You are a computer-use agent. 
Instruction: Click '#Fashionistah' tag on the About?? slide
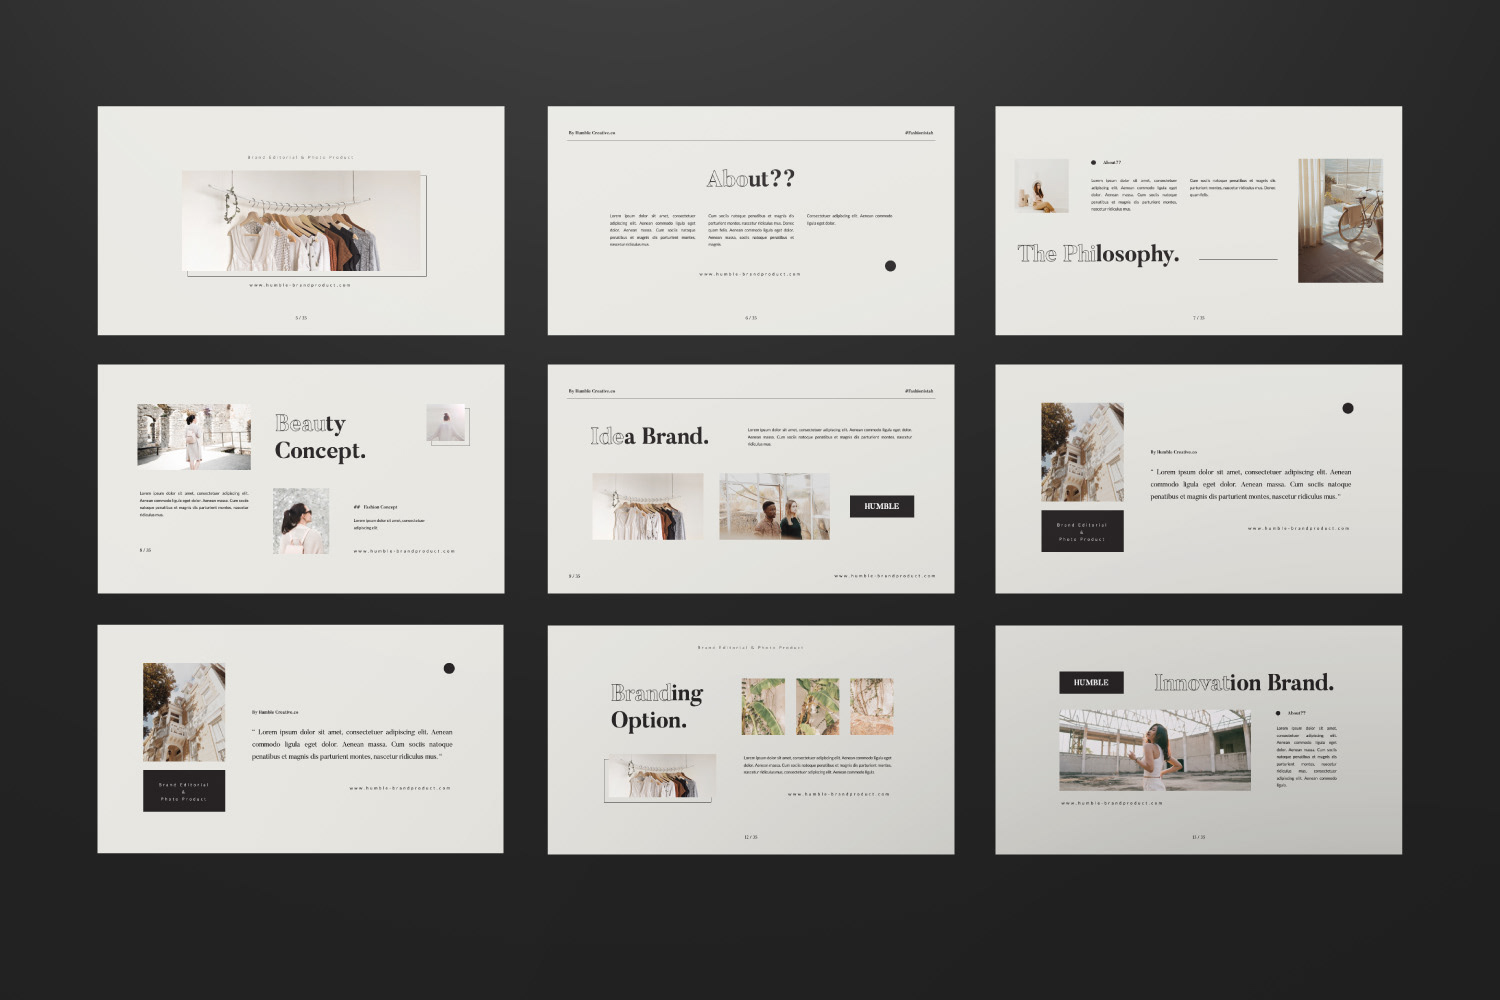coord(919,133)
